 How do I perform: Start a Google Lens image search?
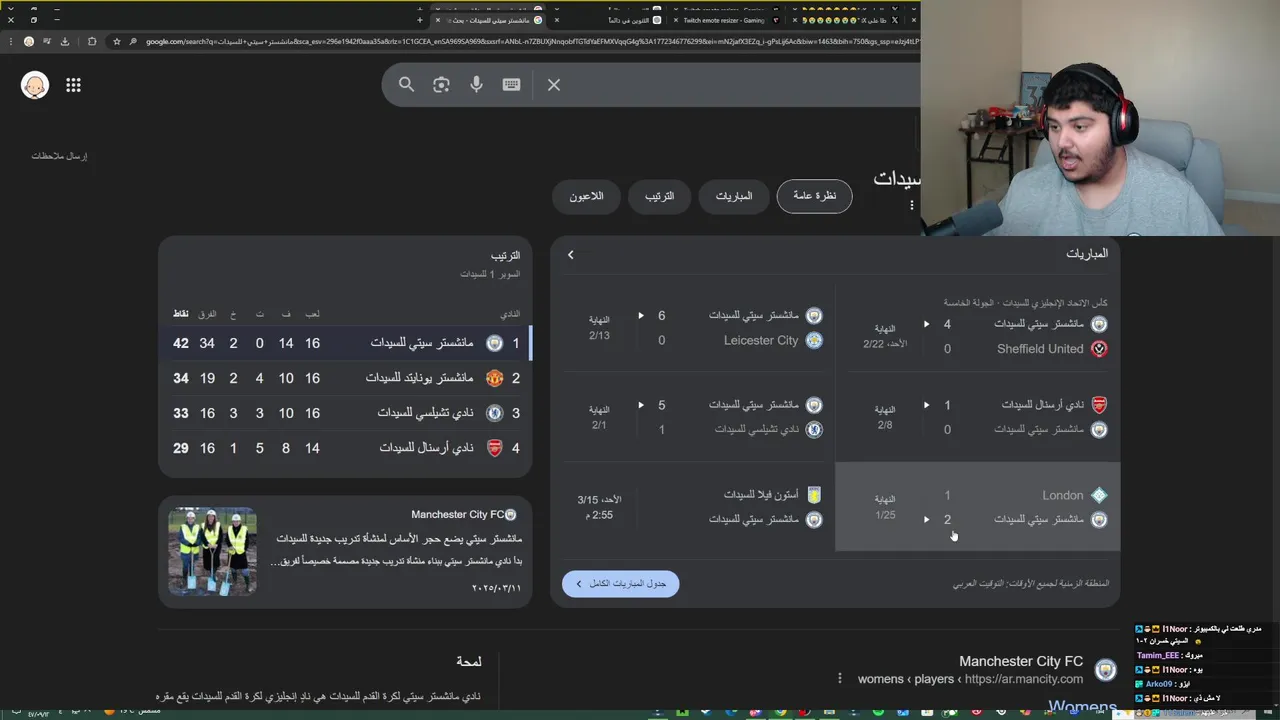[441, 85]
